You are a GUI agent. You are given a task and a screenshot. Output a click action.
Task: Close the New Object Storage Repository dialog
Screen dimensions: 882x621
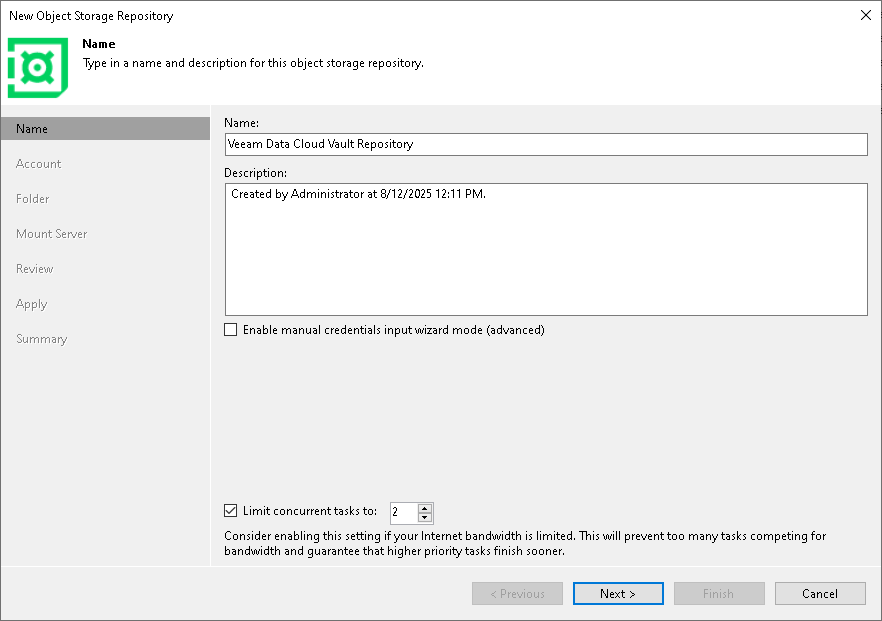(x=866, y=15)
